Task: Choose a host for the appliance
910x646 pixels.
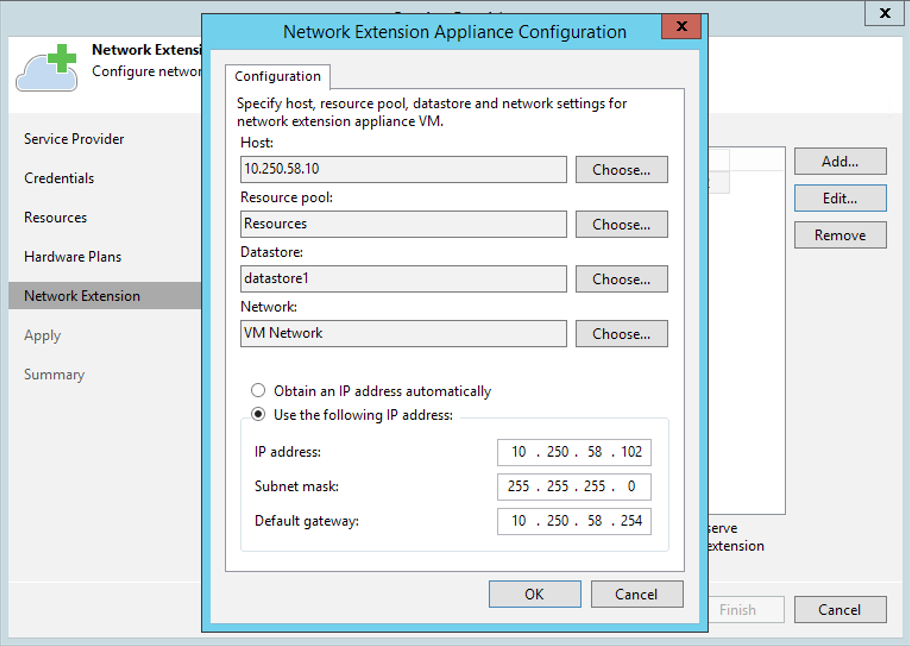Action: [x=622, y=169]
